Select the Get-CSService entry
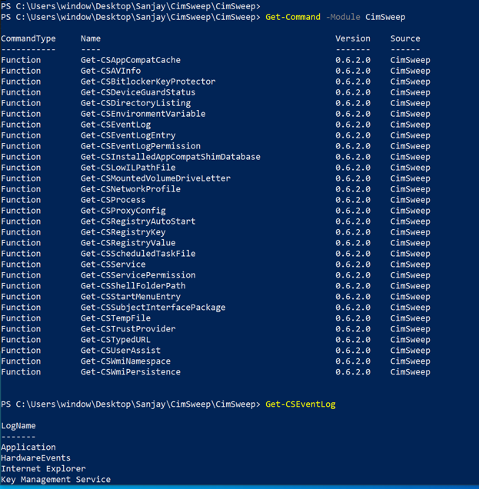The height and width of the screenshot is (490, 480). coord(113,264)
